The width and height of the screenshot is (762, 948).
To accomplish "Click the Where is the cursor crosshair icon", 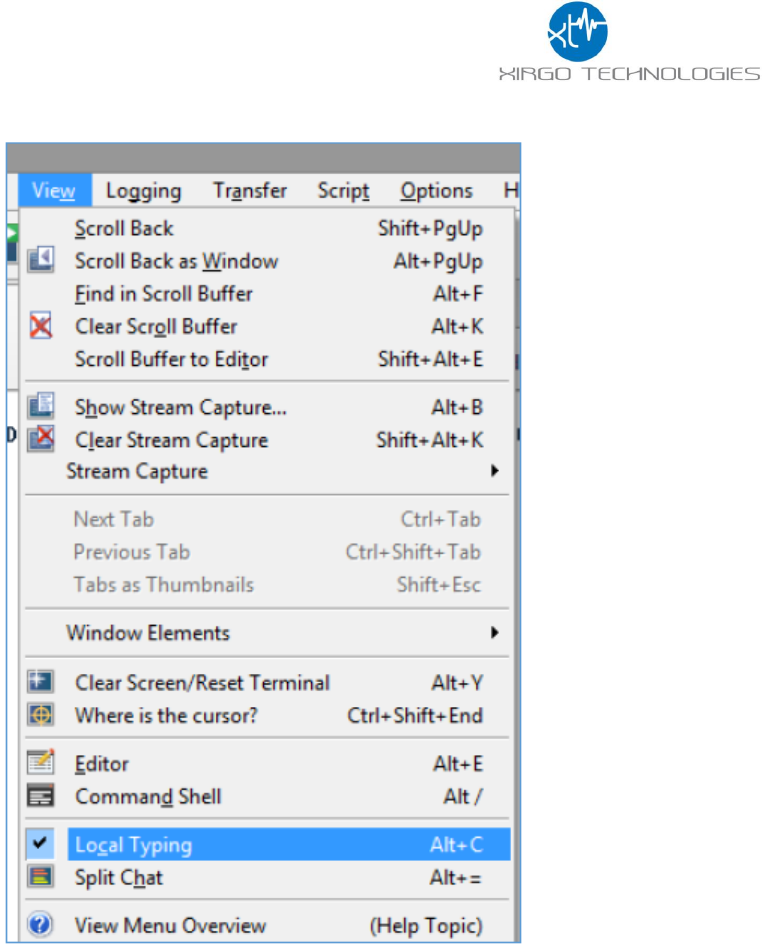I will (41, 715).
